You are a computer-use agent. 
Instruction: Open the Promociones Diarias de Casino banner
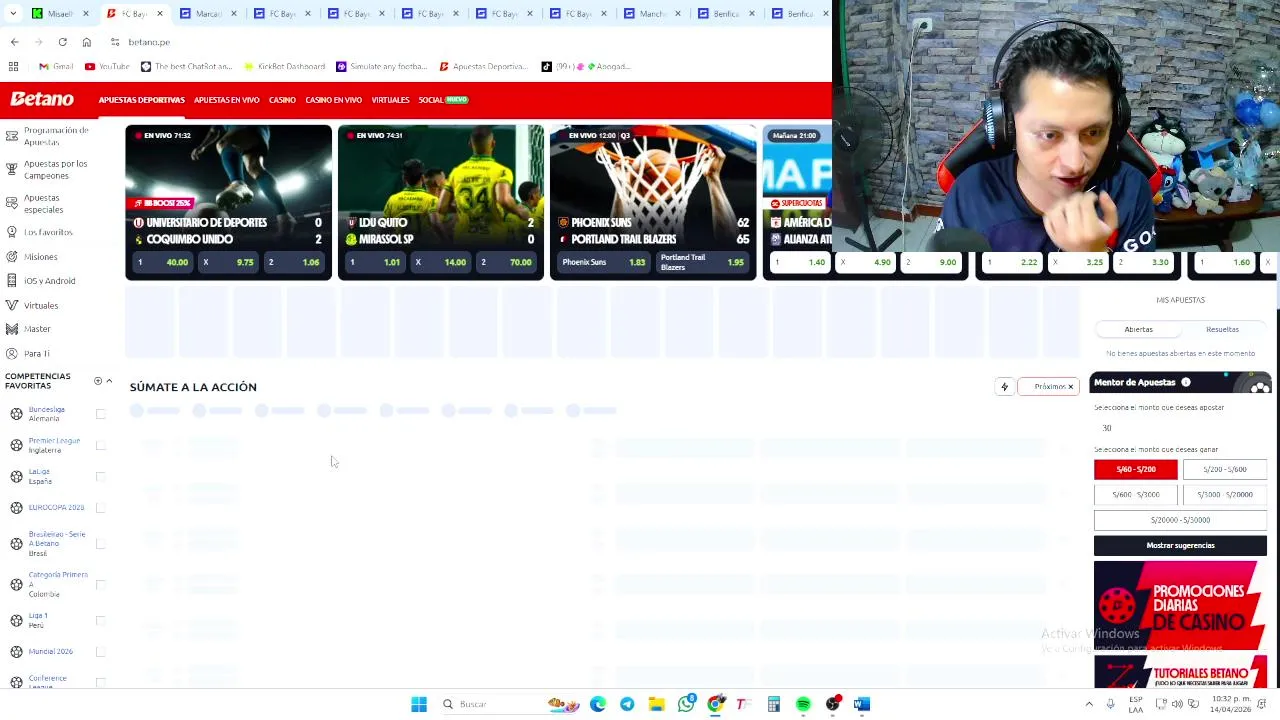1180,605
